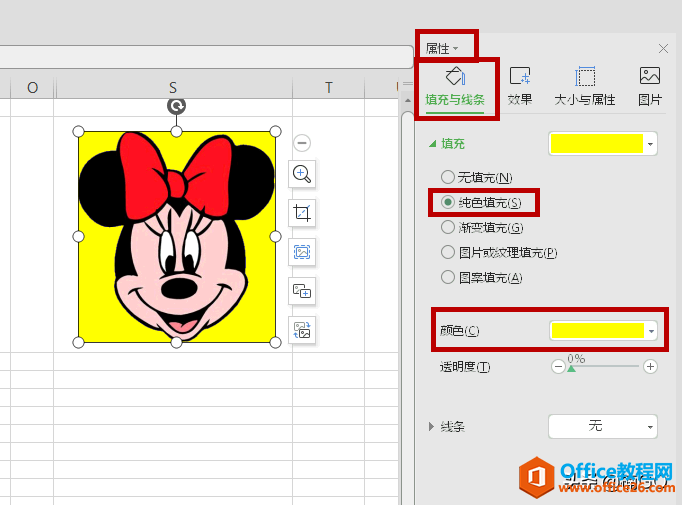Viewport: 682px width, 505px height.
Task: Open the 图片 (Picture) tab
Action: click(x=650, y=86)
